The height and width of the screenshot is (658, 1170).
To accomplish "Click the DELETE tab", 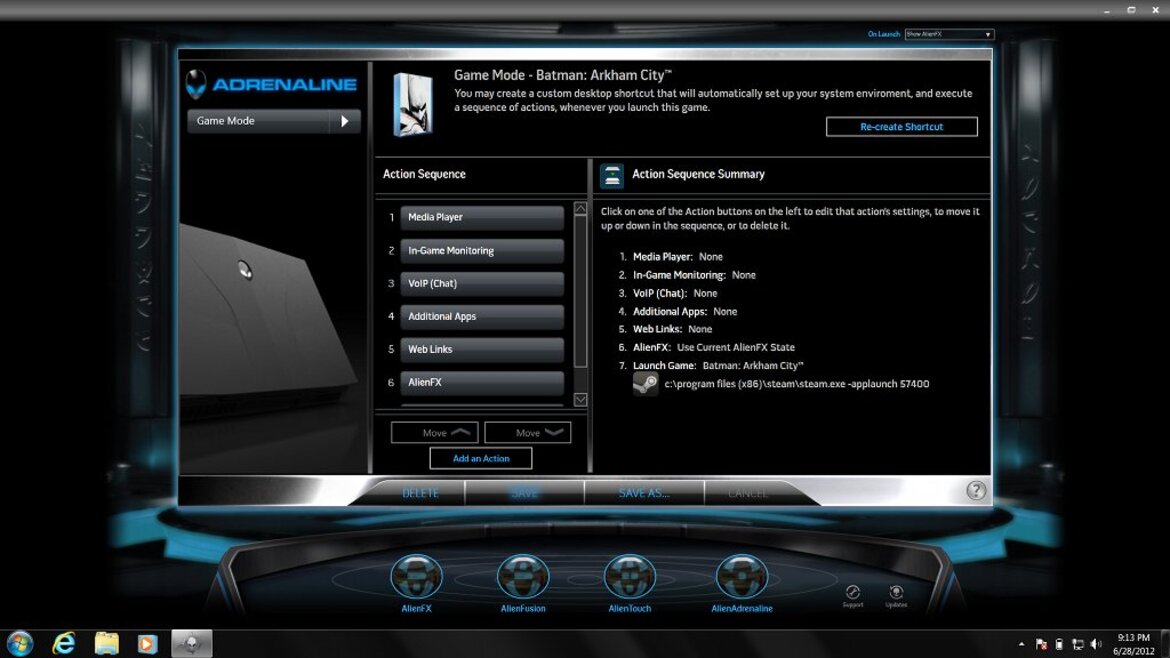I will pos(420,493).
